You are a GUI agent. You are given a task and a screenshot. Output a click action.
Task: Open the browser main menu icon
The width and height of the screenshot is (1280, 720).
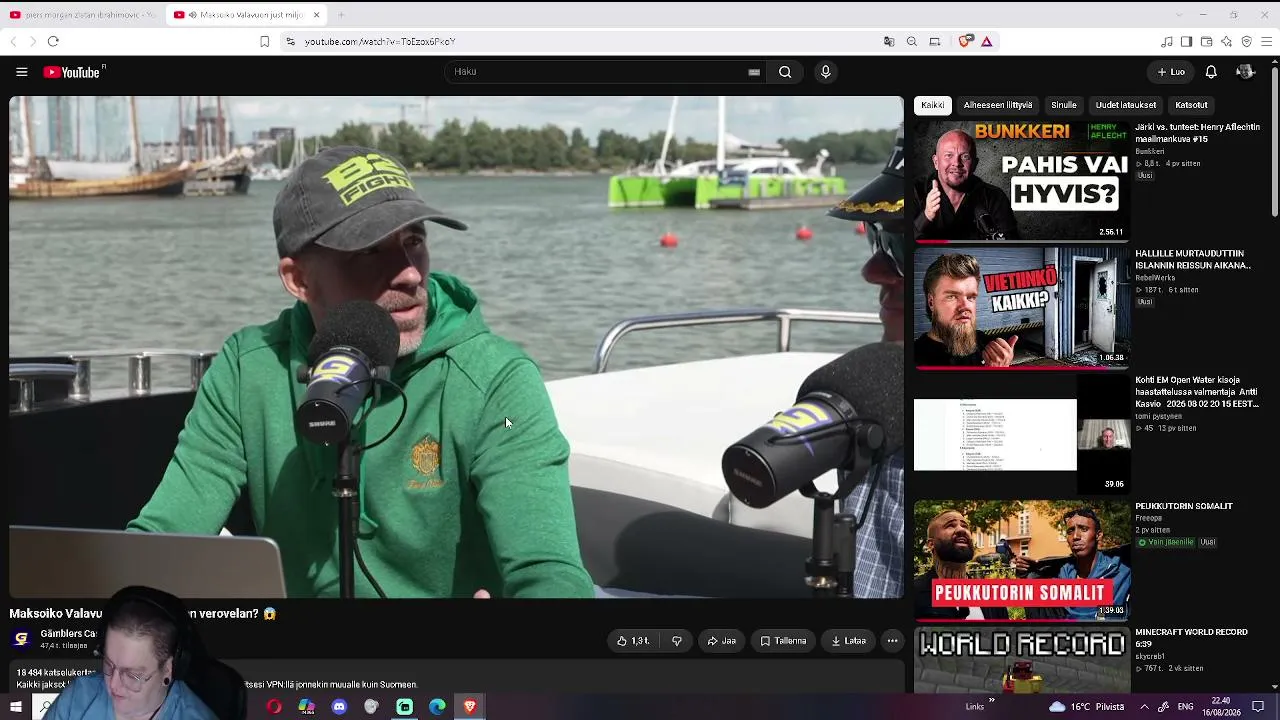point(1267,42)
